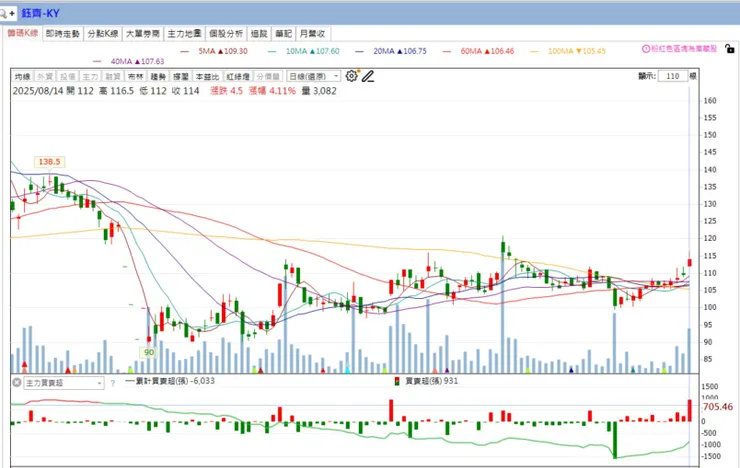Click the 705.46 indicator value label

[718, 407]
